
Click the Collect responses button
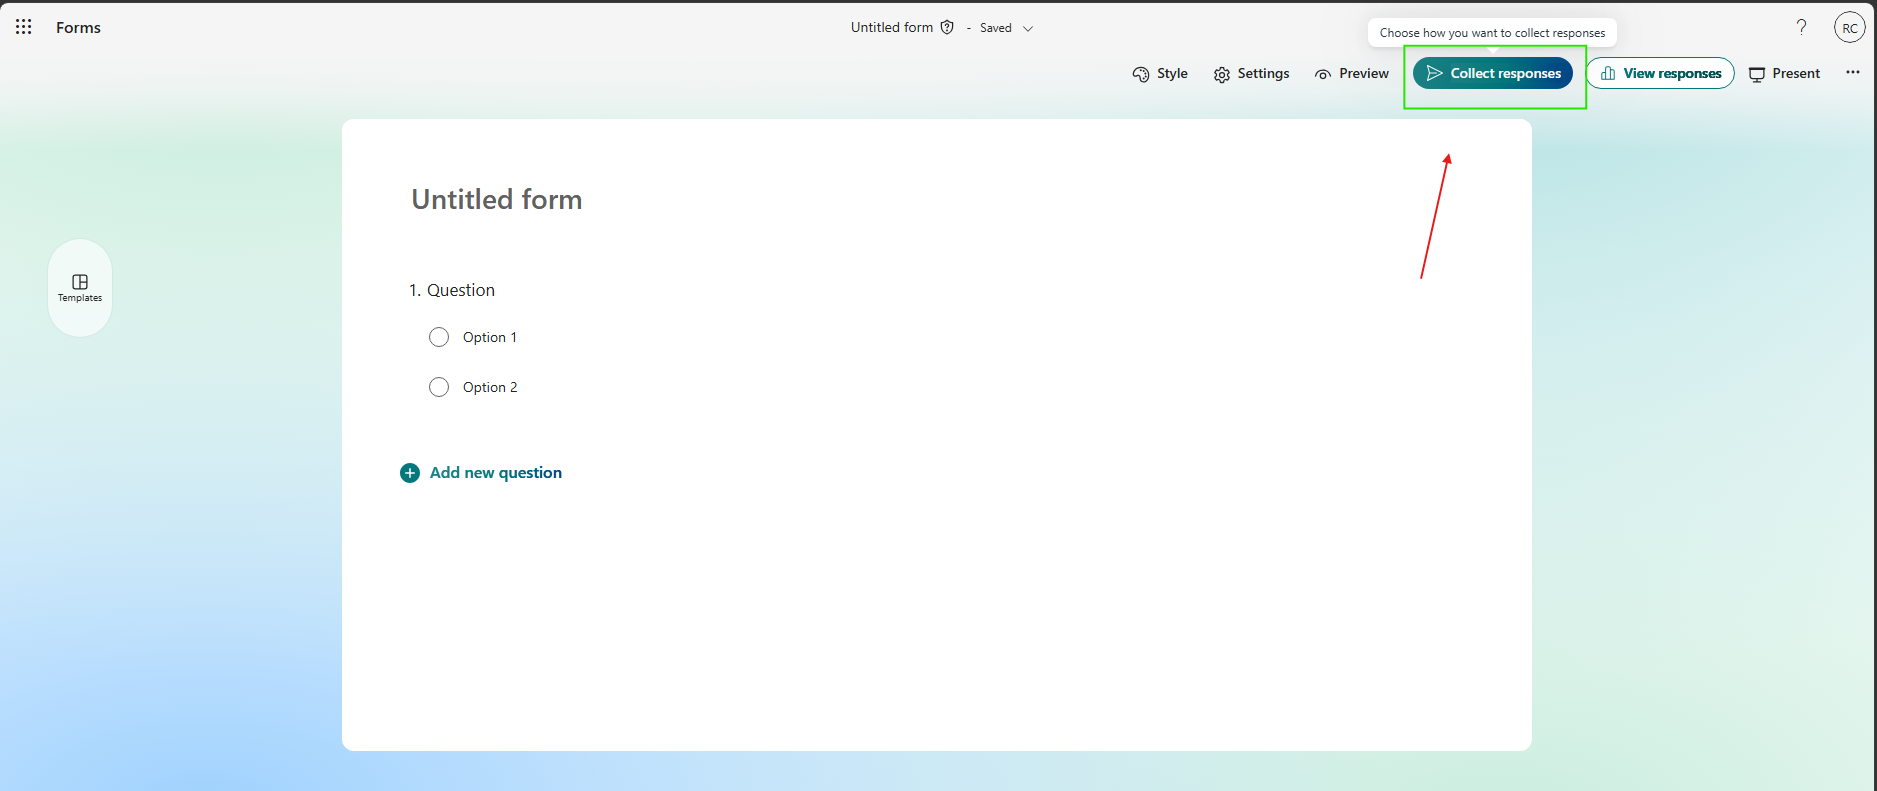pyautogui.click(x=1493, y=73)
